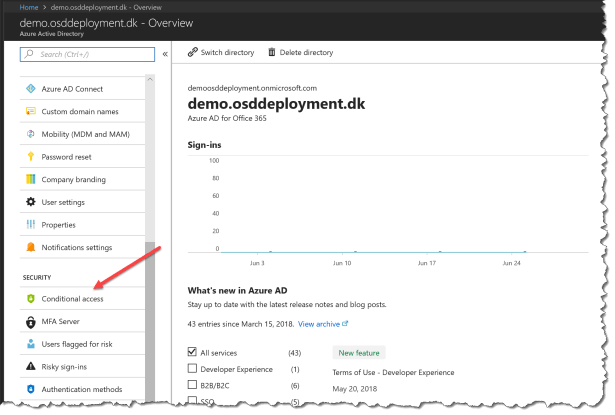Viewport: 615px width, 415px height.
Task: Open Users flagged for risk
Action: (82, 344)
